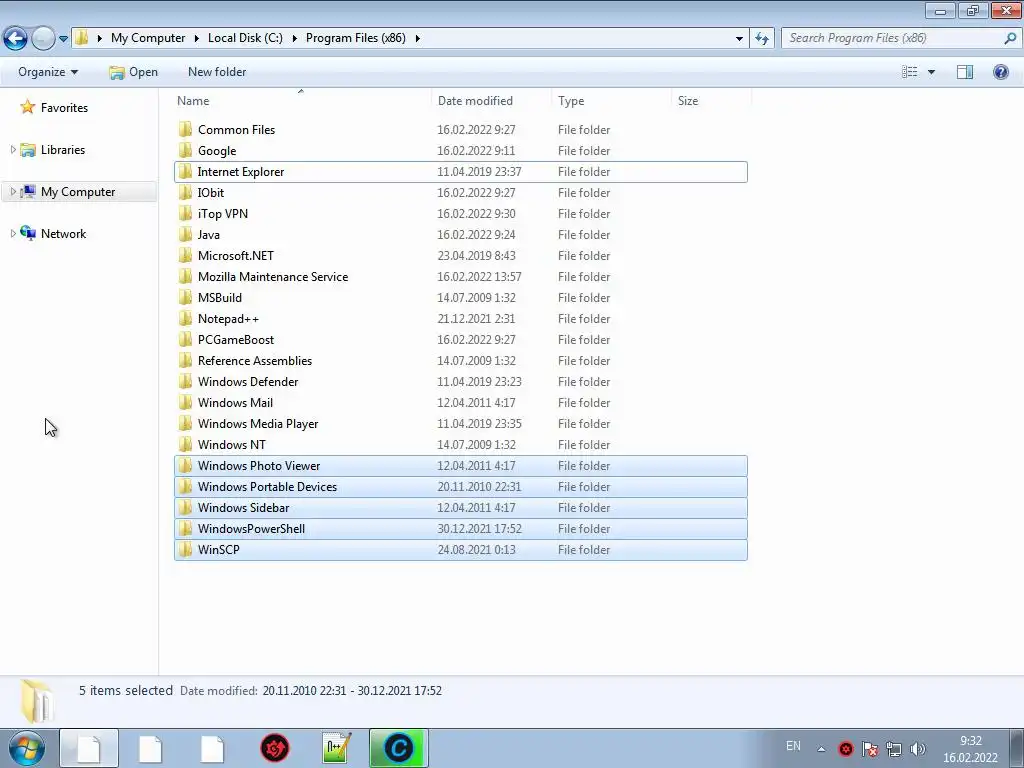Select the Google folder icon
The height and width of the screenshot is (768, 1024).
(185, 150)
